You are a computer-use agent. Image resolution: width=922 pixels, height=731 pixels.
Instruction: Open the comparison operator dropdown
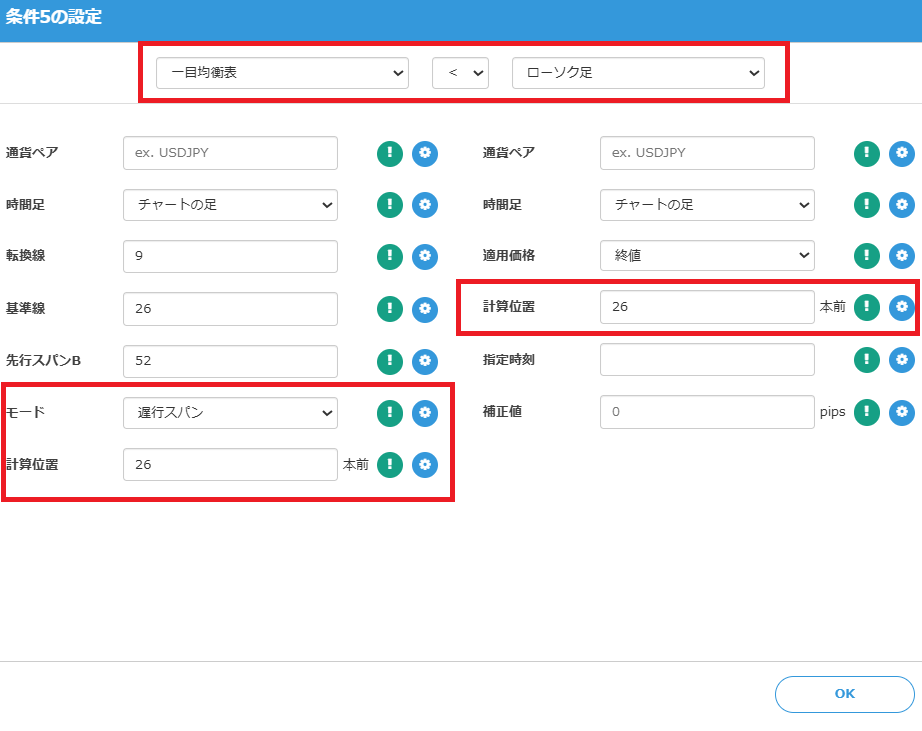(460, 73)
